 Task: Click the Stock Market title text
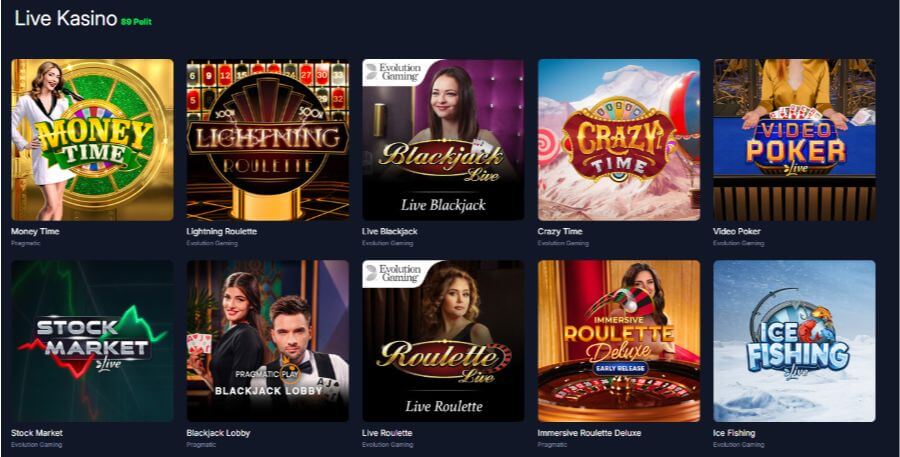(x=37, y=433)
